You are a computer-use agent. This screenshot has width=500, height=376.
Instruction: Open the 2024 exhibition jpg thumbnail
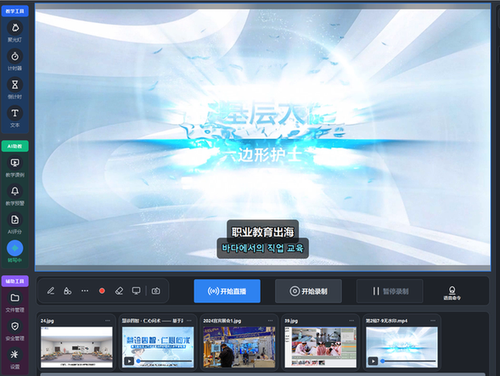point(239,347)
